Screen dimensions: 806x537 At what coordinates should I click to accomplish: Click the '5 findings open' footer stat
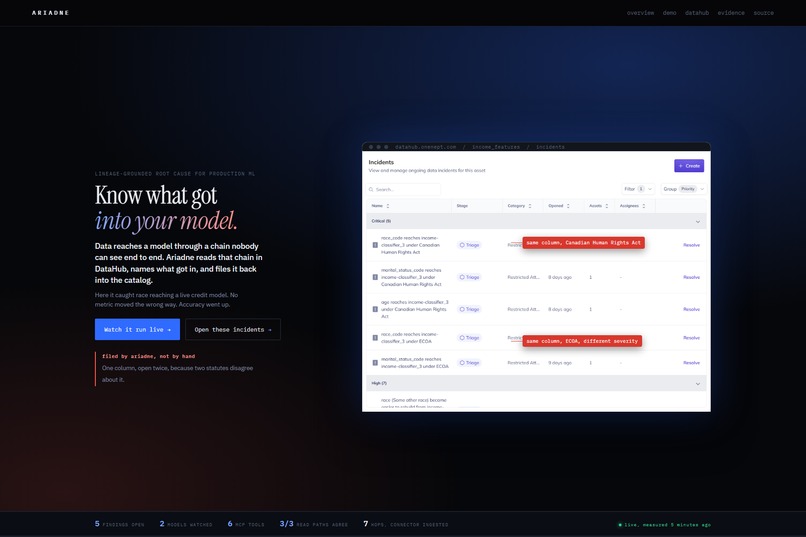(x=119, y=524)
